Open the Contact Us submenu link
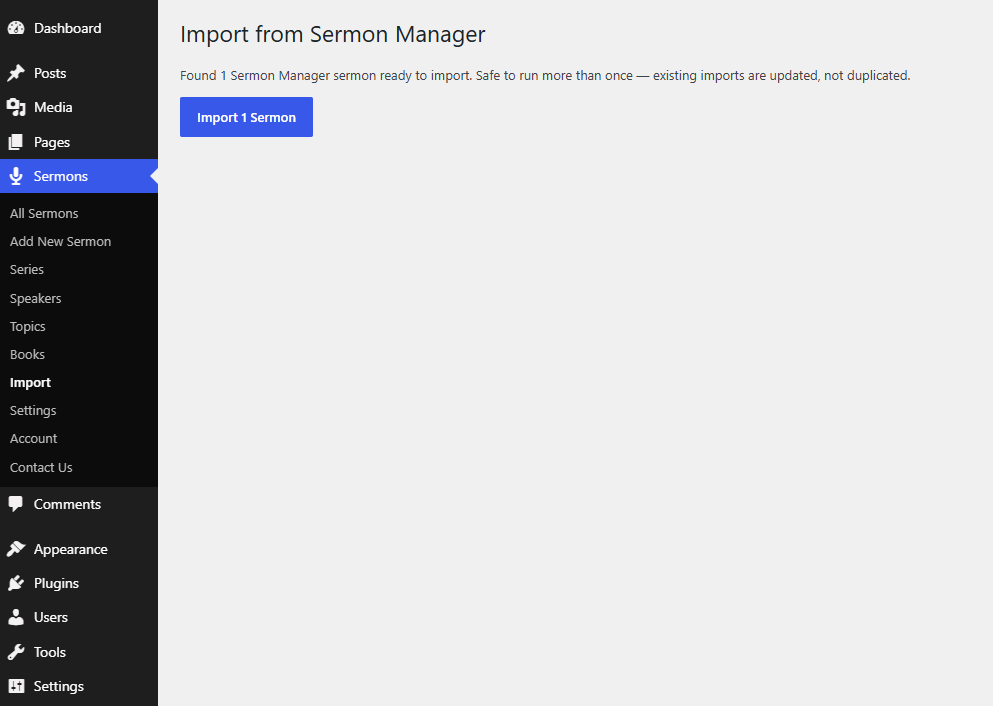 point(41,467)
